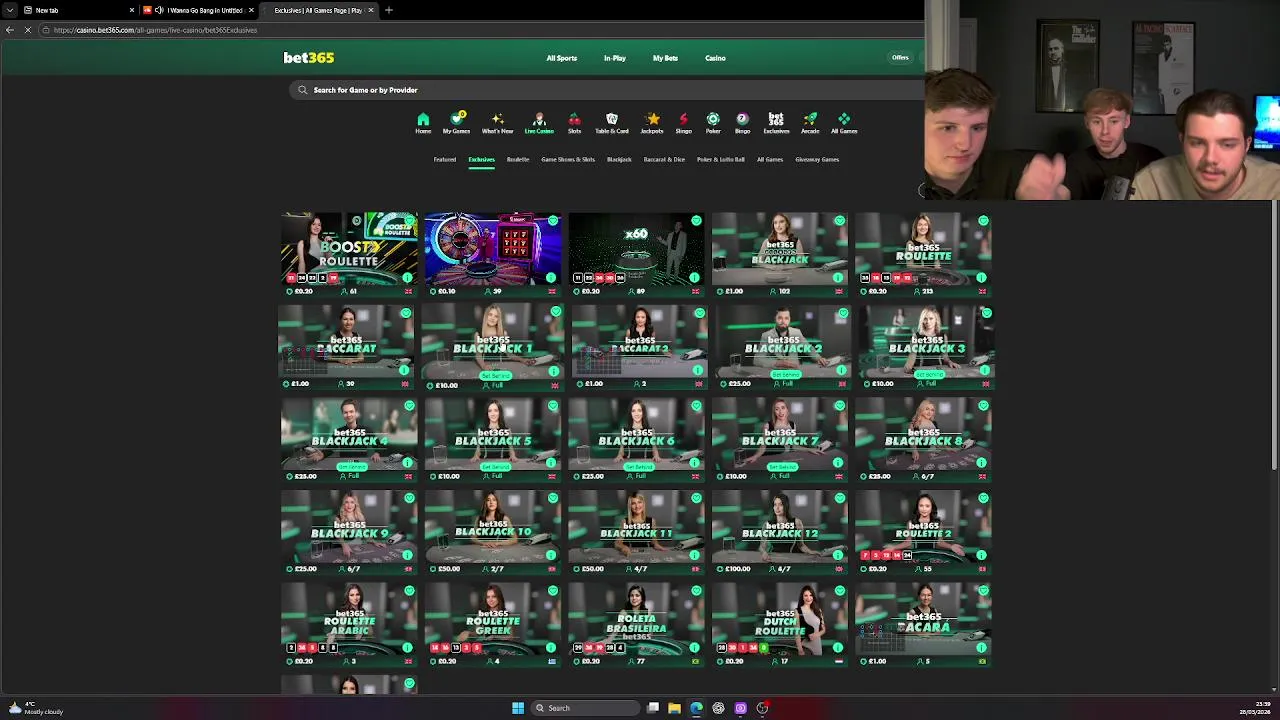
Task: Go back using browser back arrow
Action: click(11, 30)
